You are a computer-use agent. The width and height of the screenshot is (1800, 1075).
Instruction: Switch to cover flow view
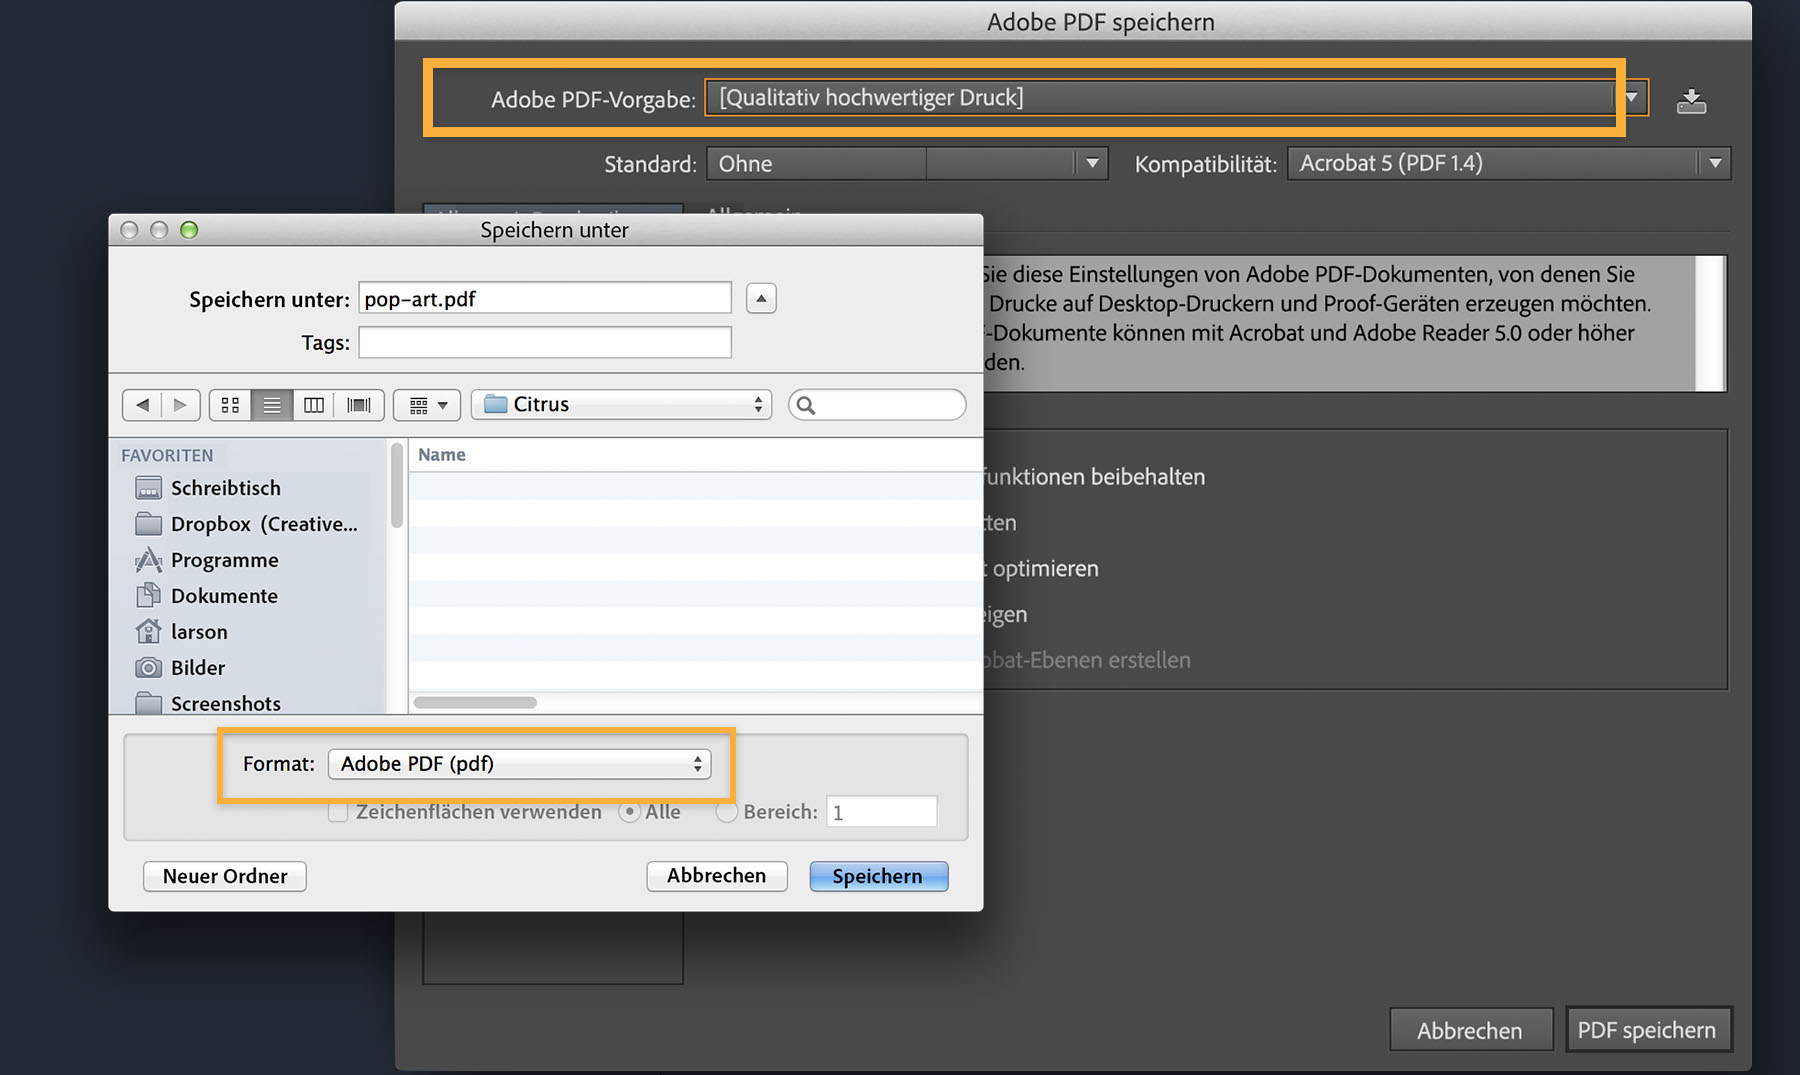(358, 405)
